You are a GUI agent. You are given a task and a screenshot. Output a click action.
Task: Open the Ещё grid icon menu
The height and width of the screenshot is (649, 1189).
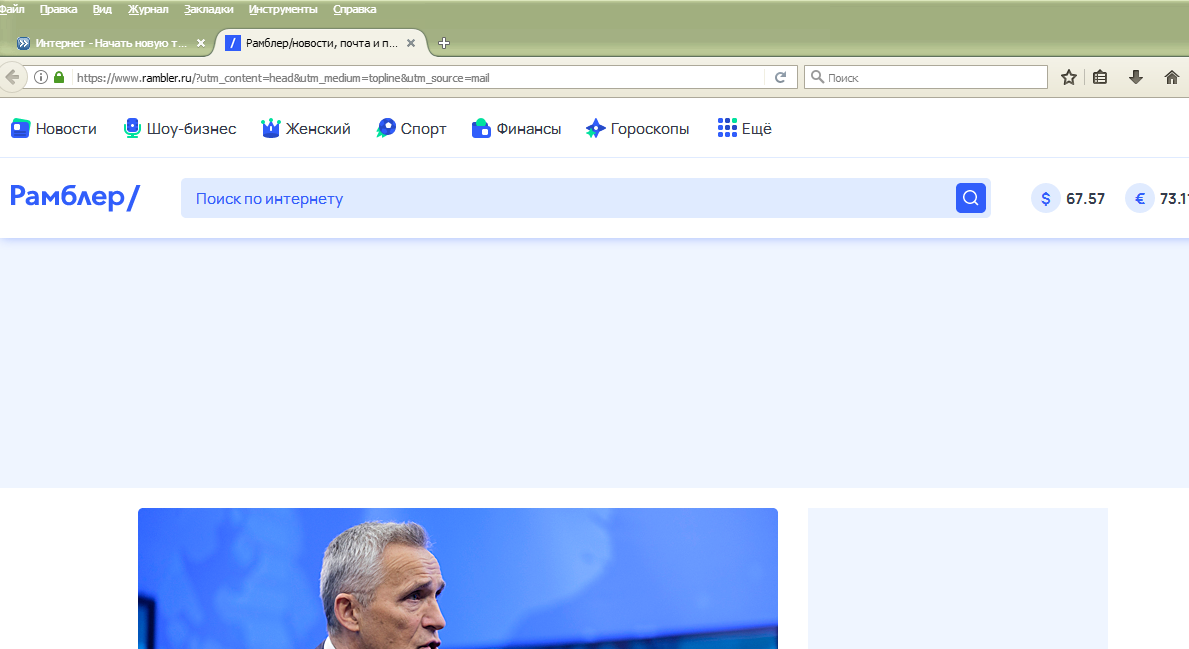[x=727, y=127]
